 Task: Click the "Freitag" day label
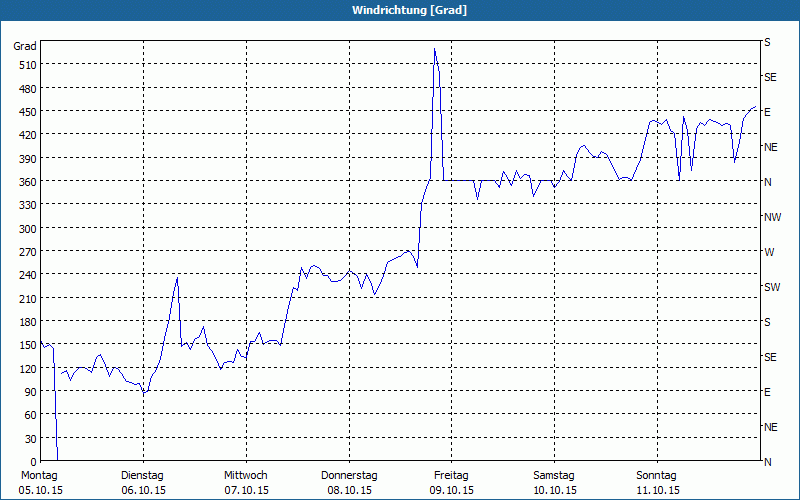point(451,476)
